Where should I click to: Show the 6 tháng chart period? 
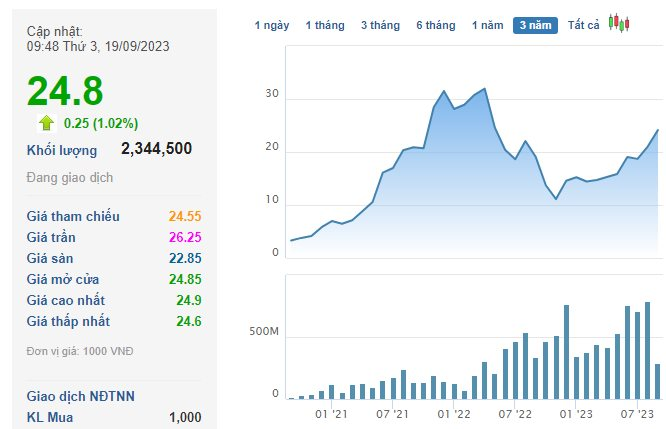(435, 25)
